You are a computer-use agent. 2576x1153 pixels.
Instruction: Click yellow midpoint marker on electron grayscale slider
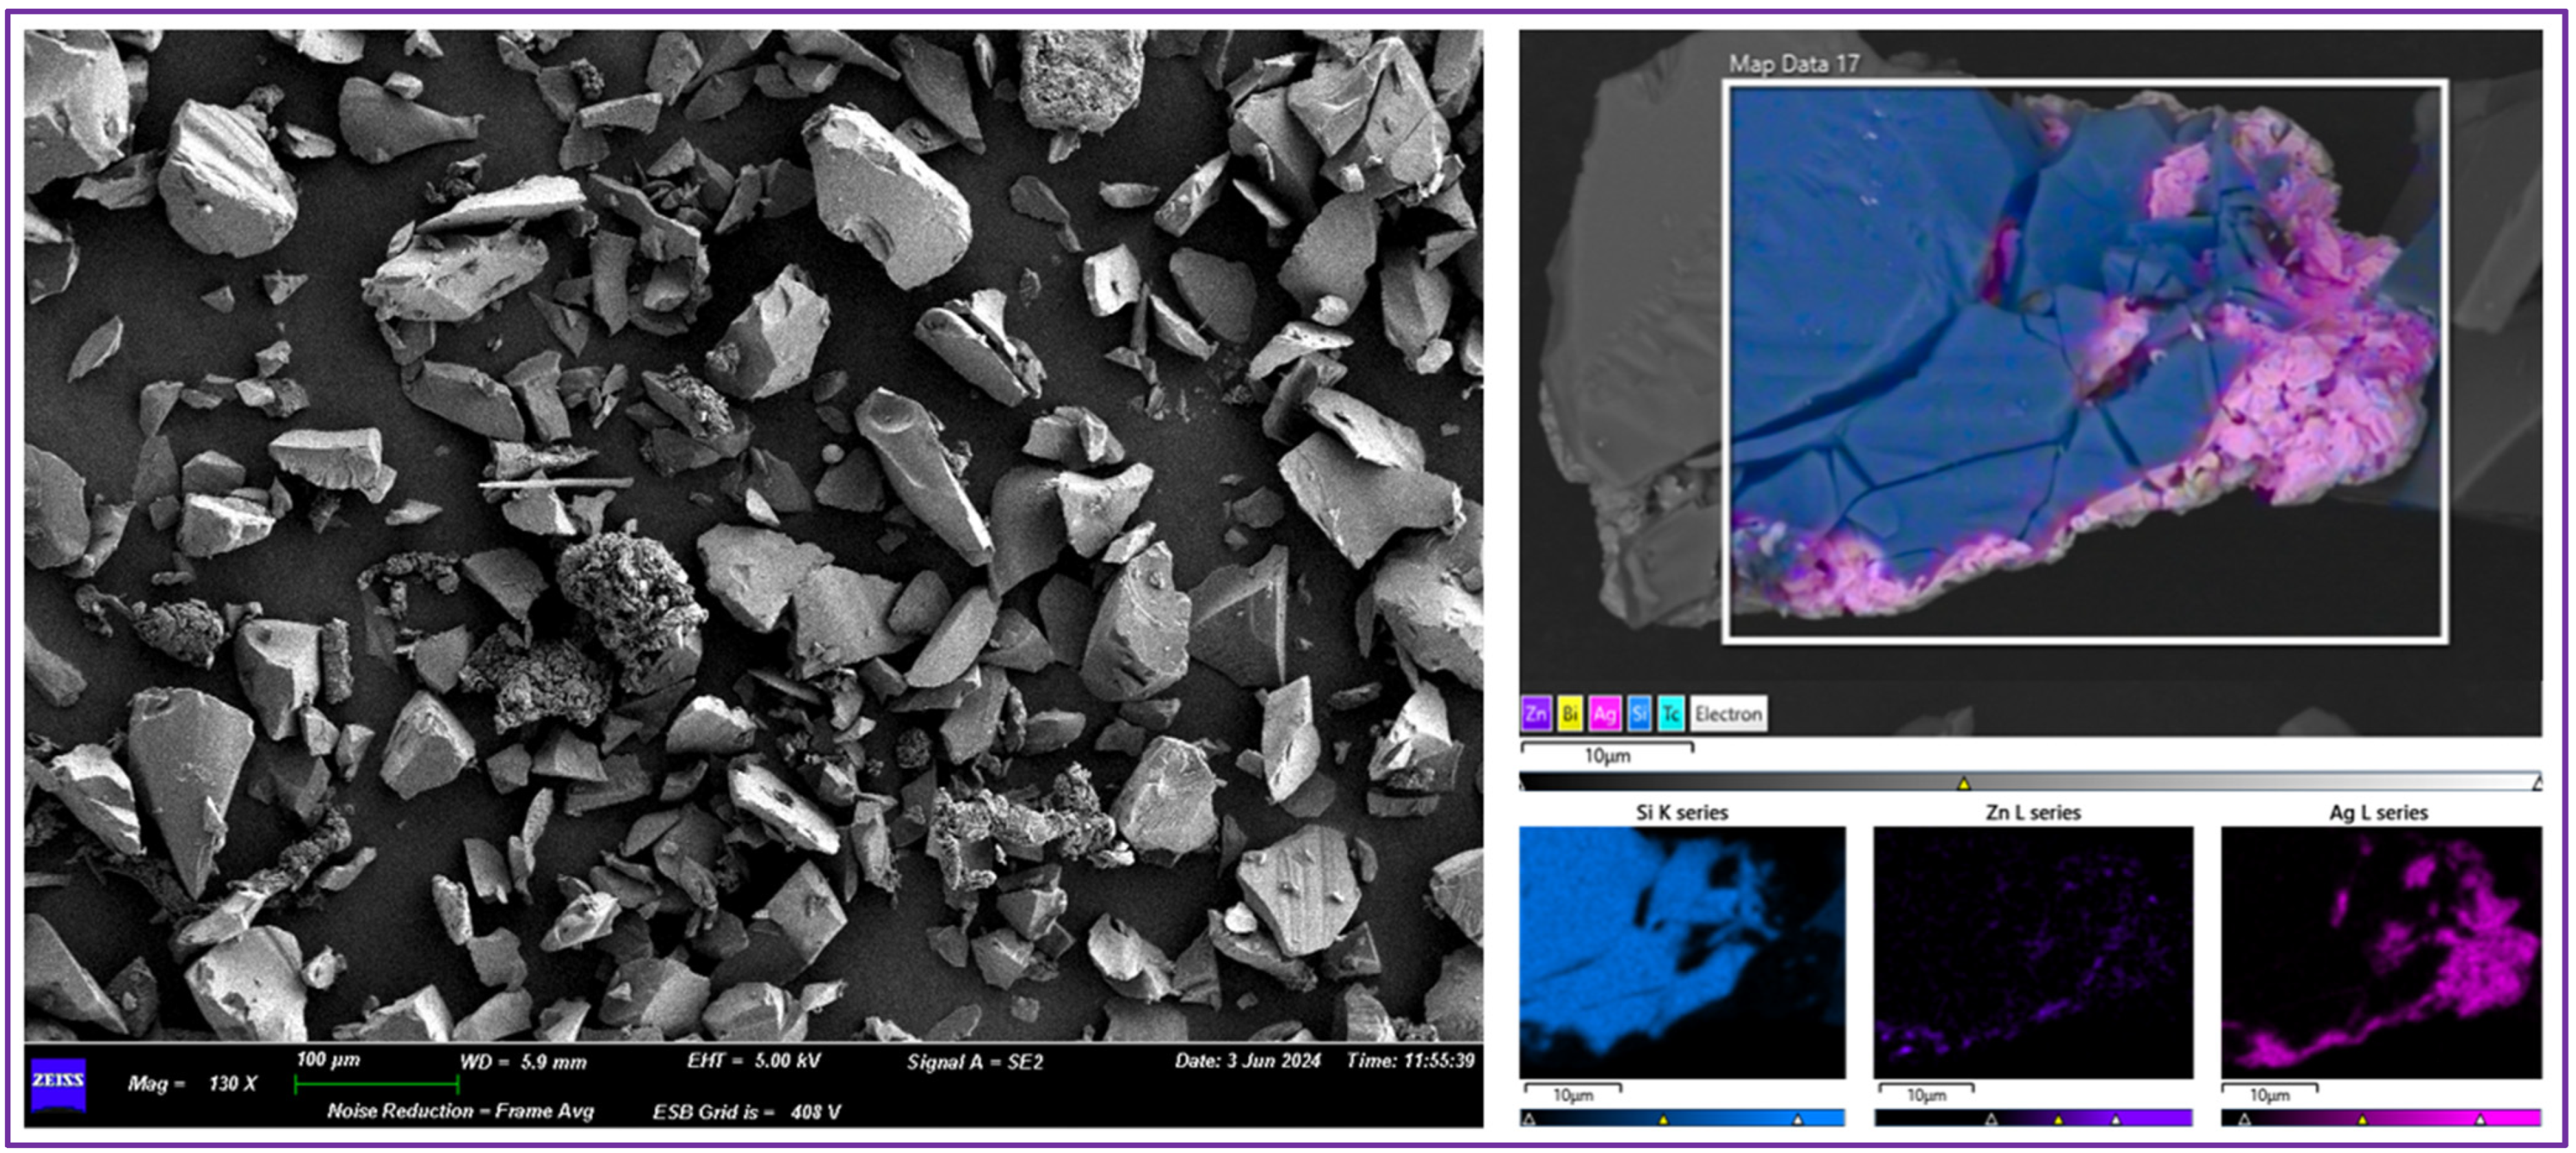1963,784
